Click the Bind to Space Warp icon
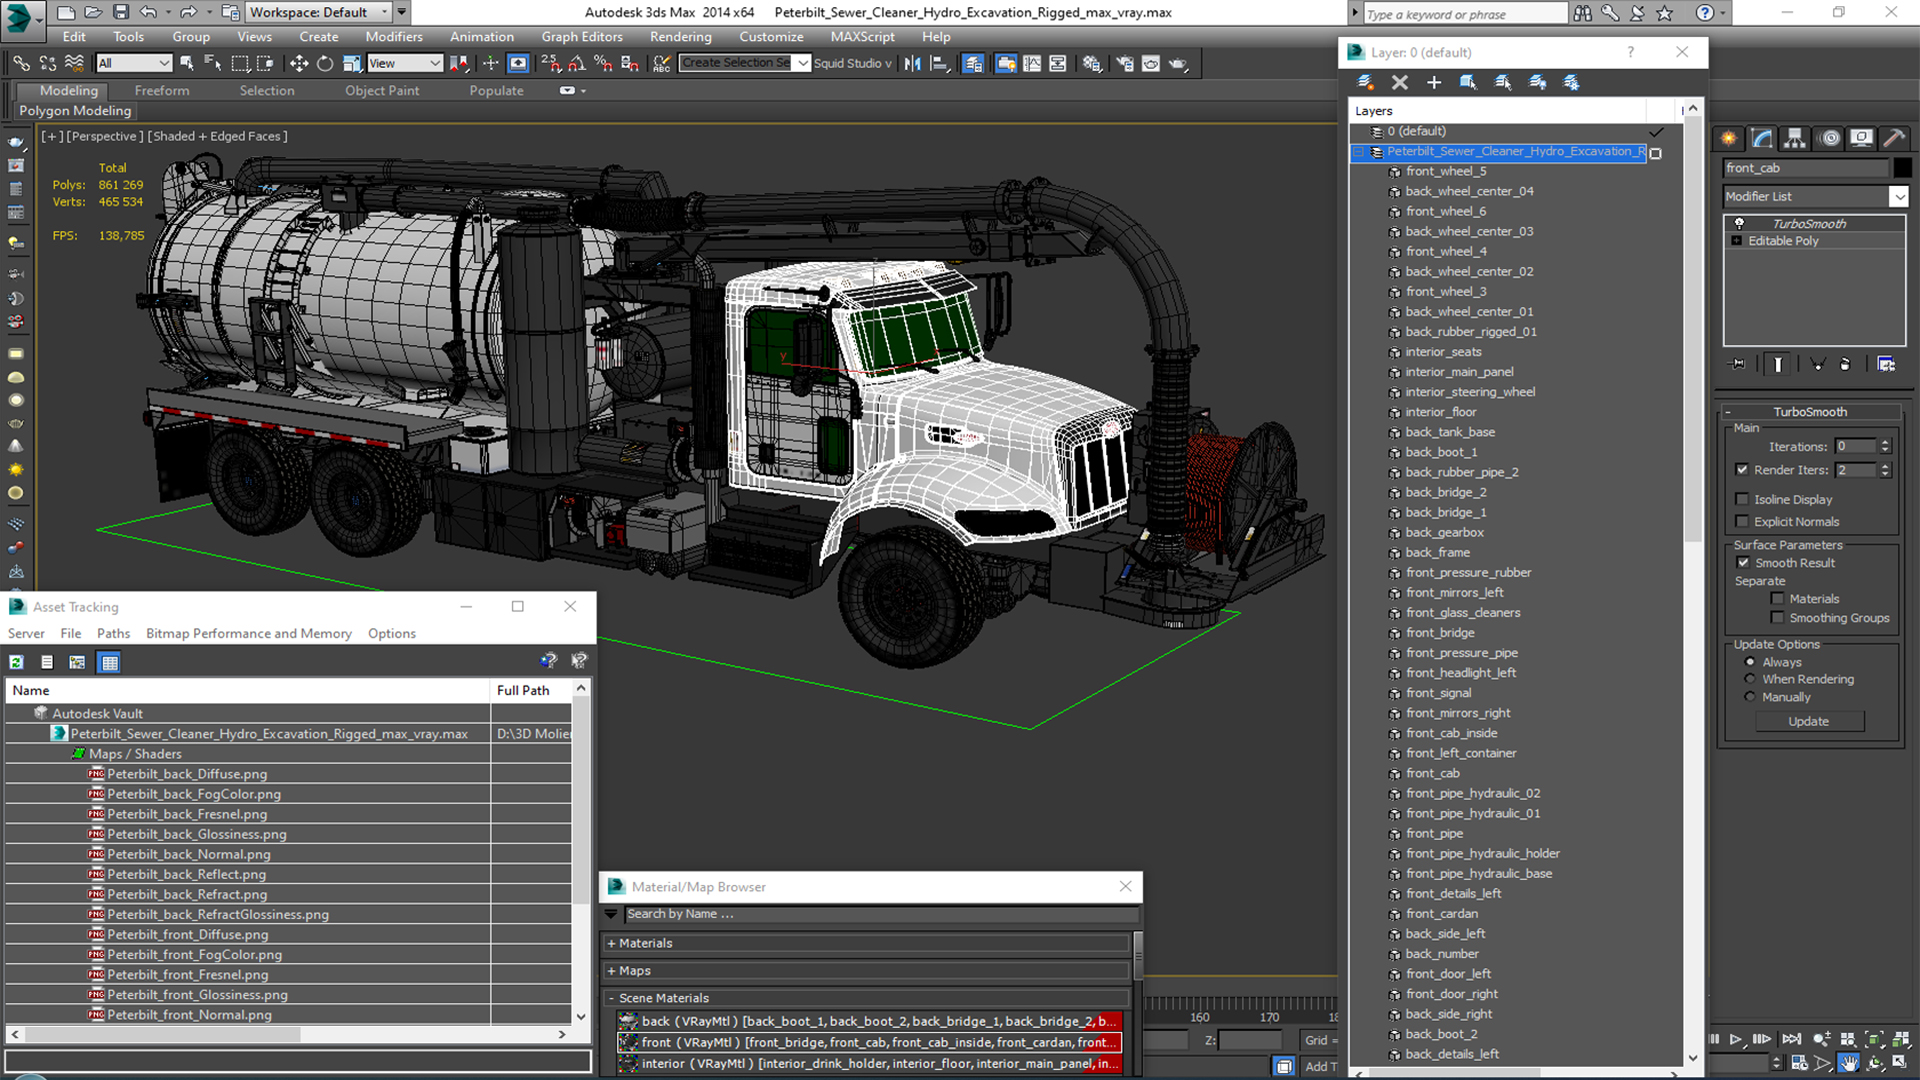This screenshot has height=1080, width=1920. point(74,63)
